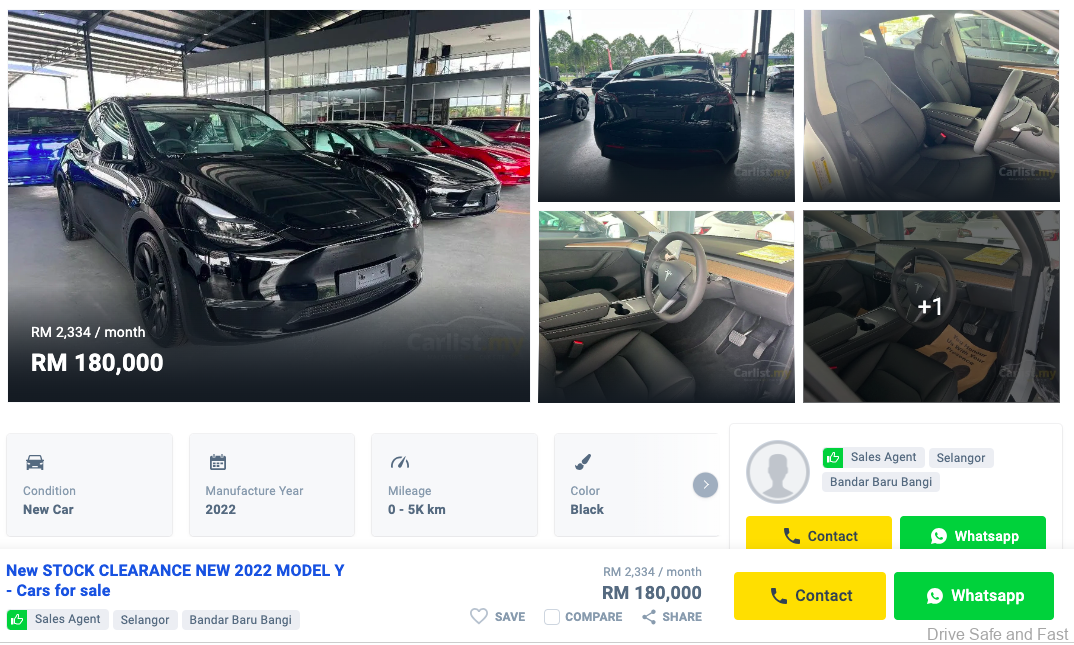Select the Selangor tag in the seller card

pos(961,458)
